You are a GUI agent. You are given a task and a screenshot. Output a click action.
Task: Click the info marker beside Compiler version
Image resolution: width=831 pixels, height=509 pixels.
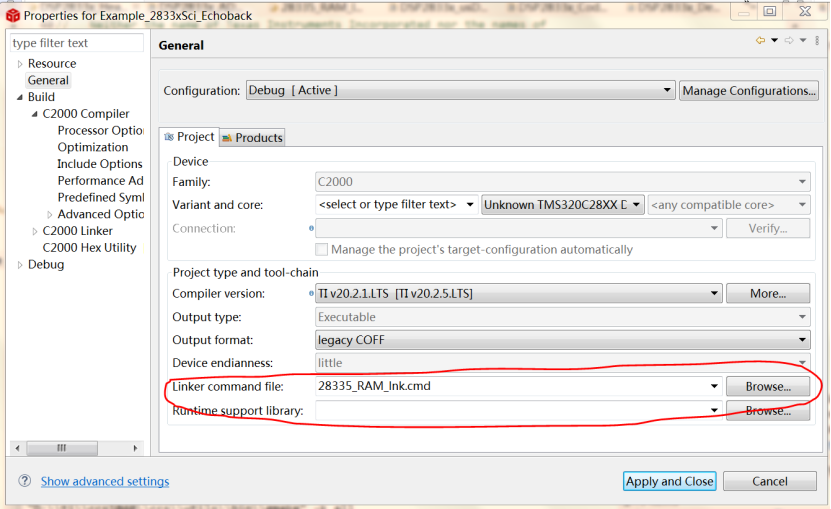311,293
